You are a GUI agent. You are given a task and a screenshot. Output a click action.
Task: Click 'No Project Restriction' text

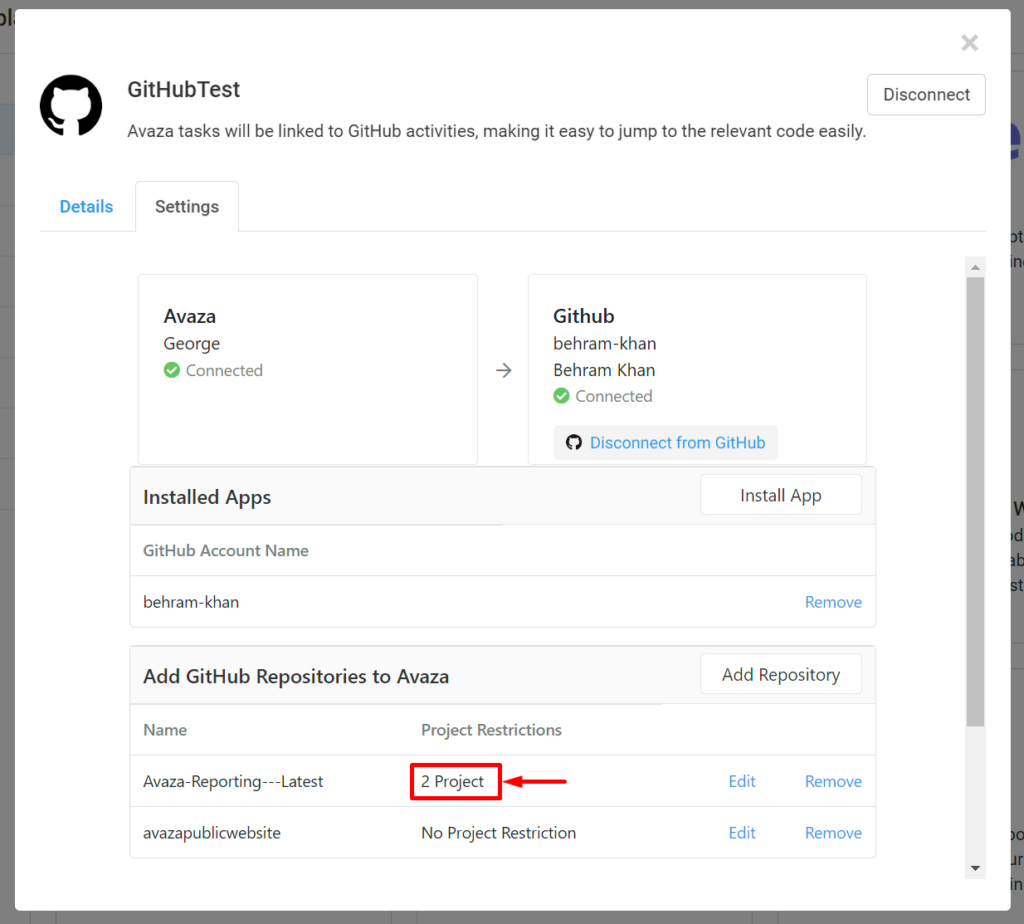498,833
